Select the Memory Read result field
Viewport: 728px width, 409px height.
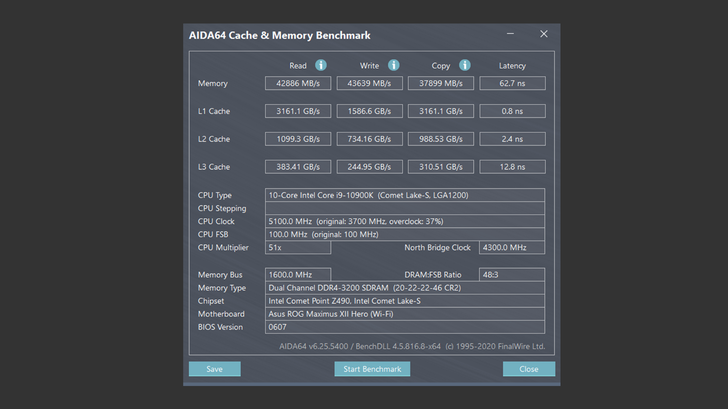coord(297,84)
